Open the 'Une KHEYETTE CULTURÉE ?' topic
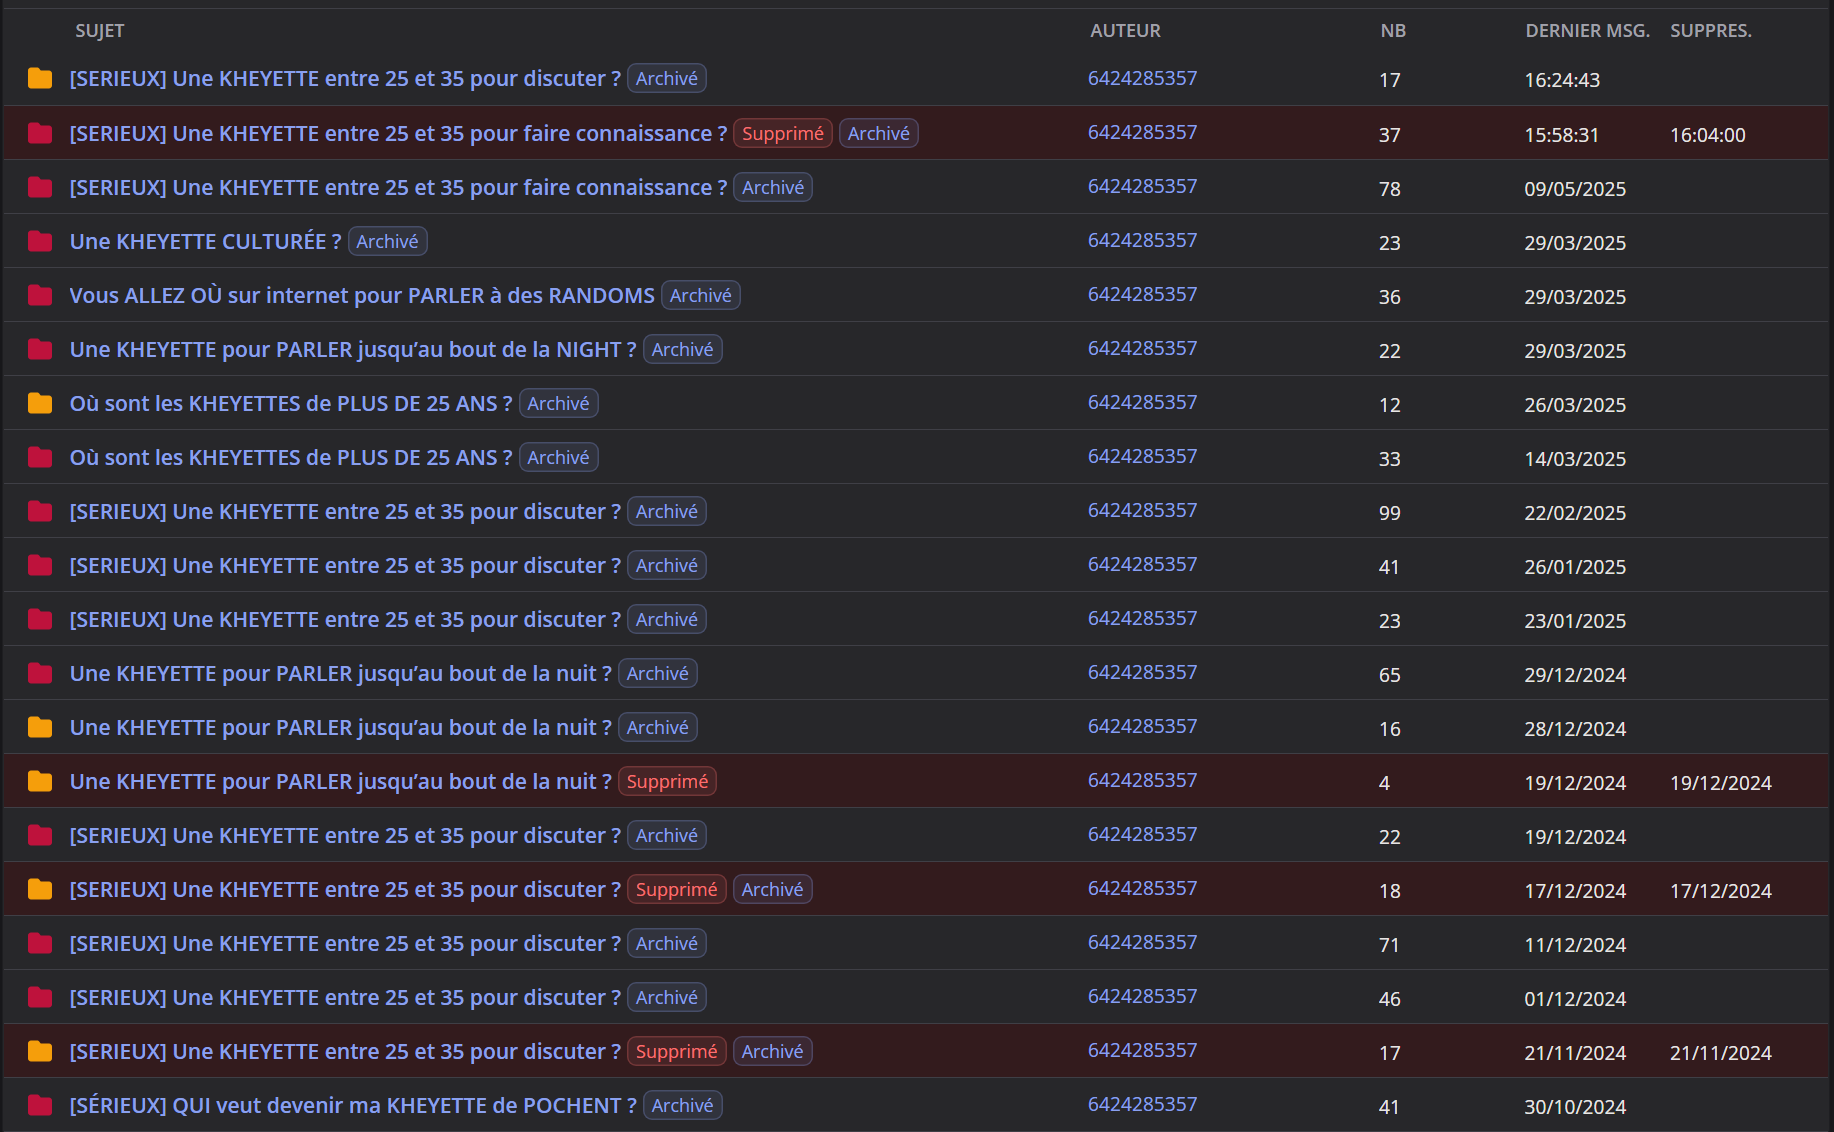The width and height of the screenshot is (1834, 1132). point(205,241)
